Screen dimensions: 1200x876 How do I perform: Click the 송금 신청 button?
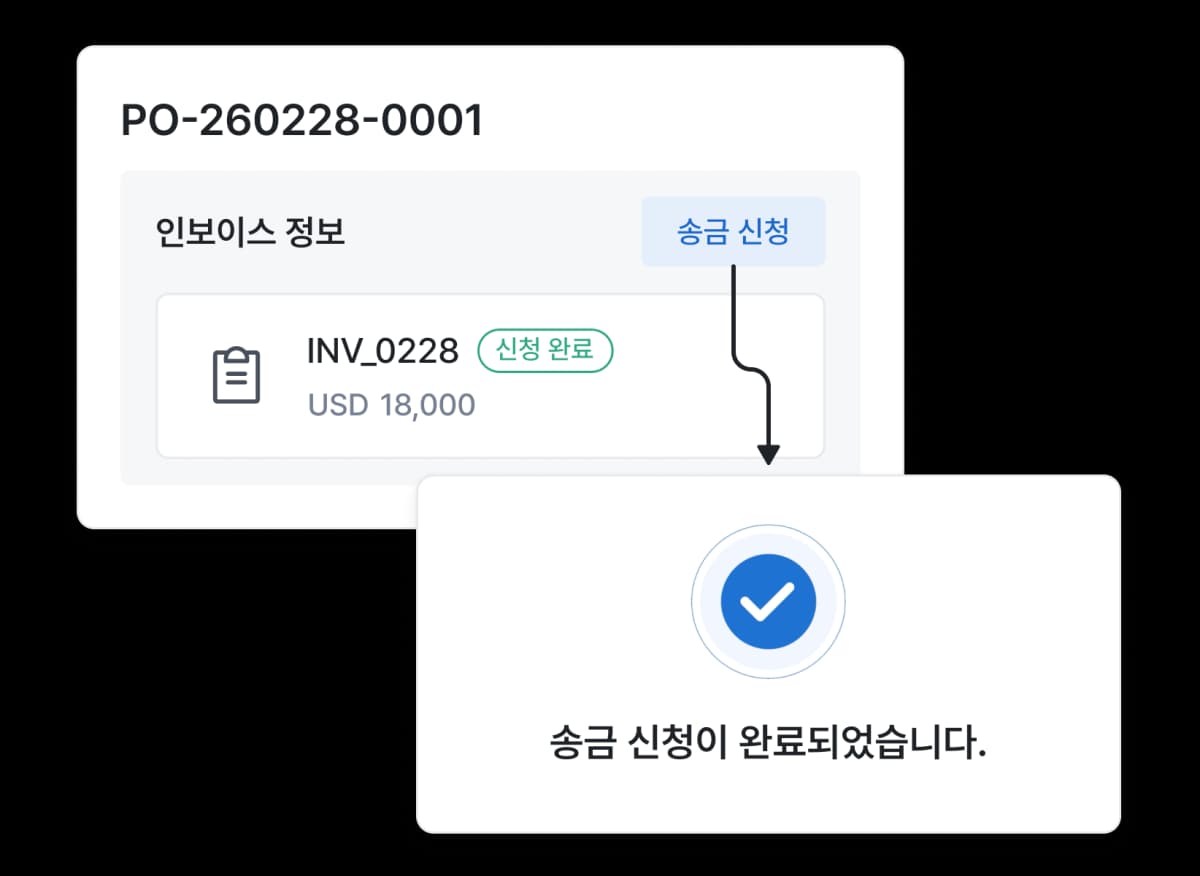[733, 232]
